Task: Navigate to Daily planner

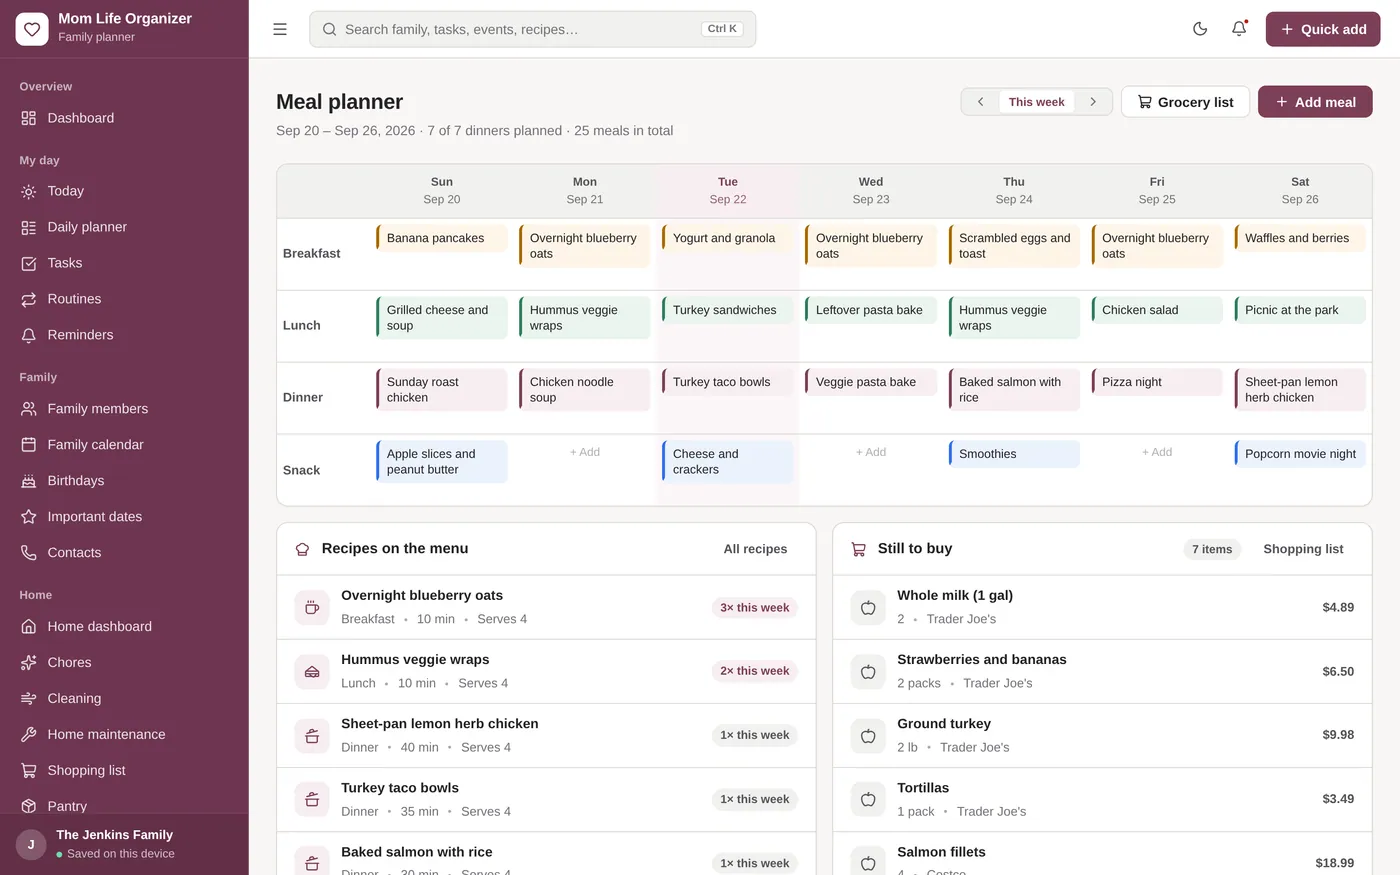Action: tap(124, 227)
